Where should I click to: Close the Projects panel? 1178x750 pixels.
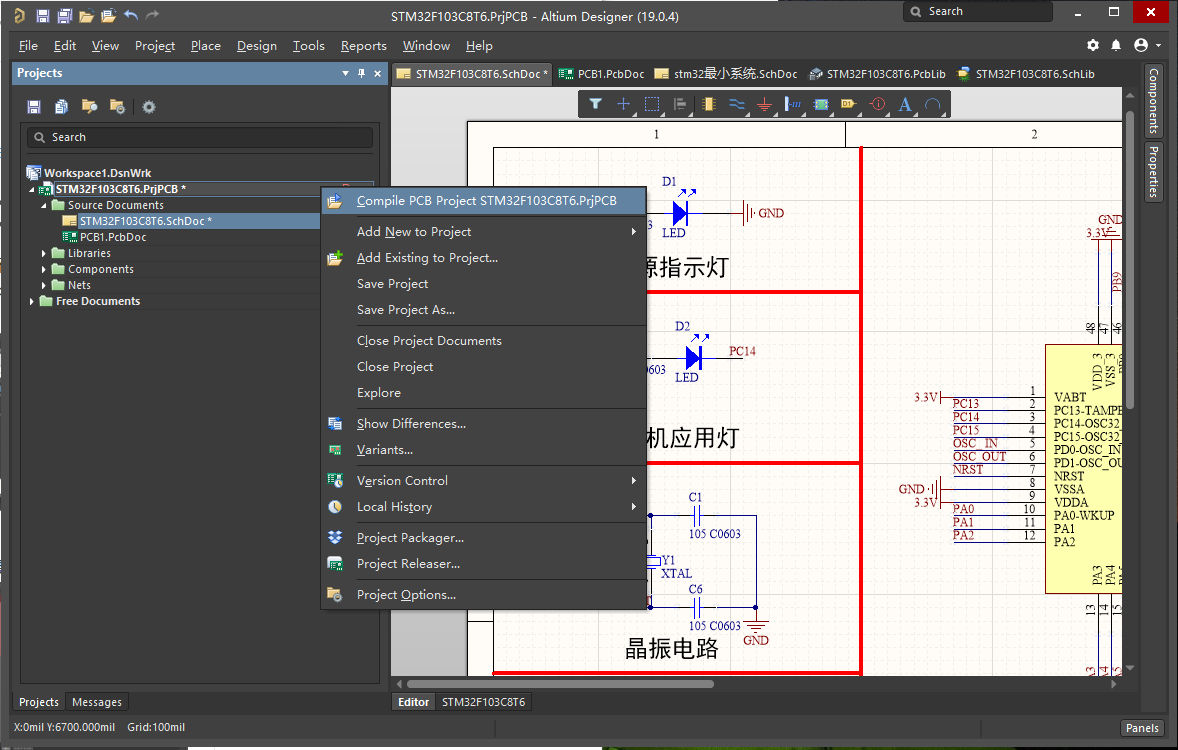tap(377, 73)
